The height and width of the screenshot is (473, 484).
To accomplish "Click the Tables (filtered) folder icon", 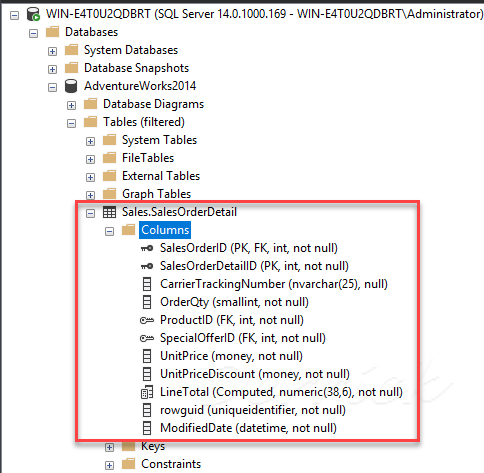I will (90, 122).
